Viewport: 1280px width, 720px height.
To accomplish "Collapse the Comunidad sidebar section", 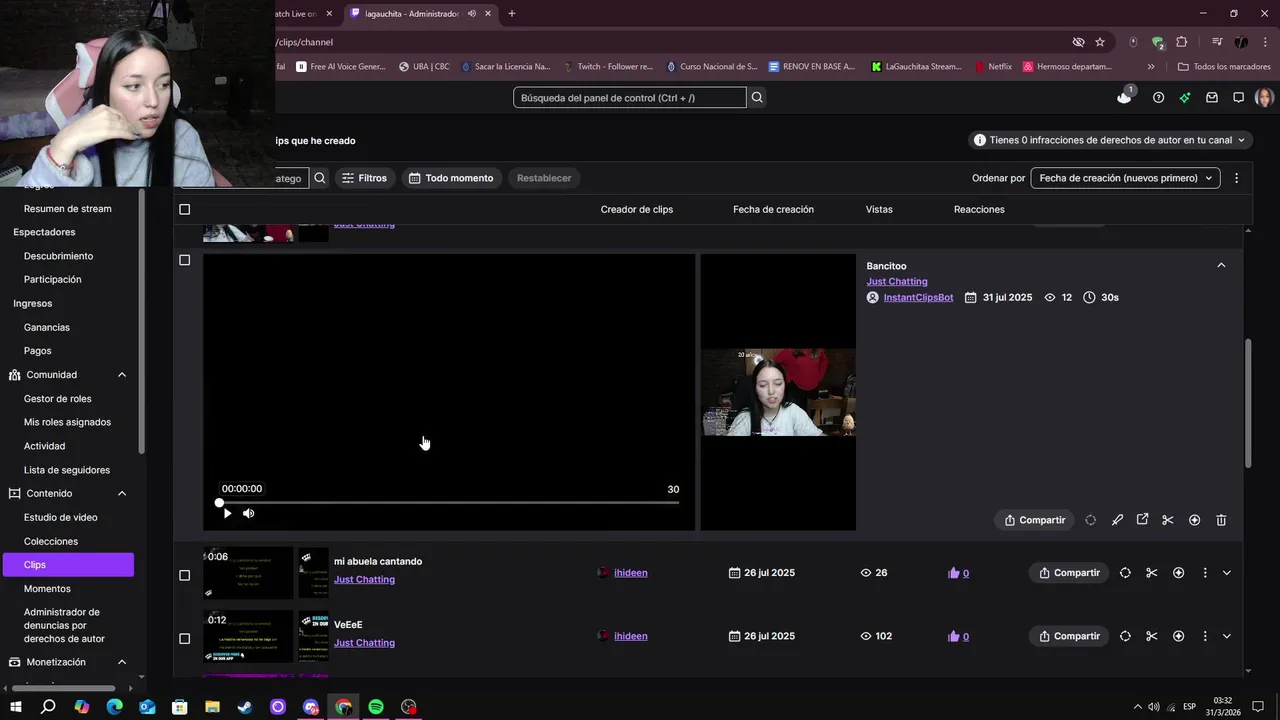I will point(122,375).
